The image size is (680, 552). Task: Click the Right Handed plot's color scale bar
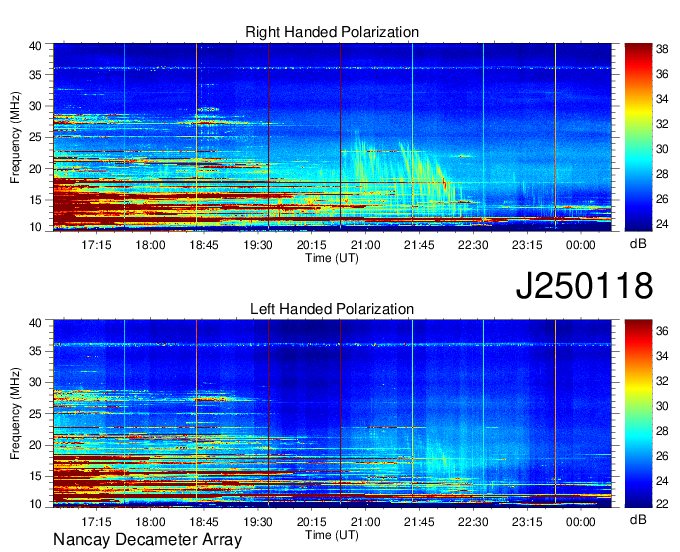(638, 137)
